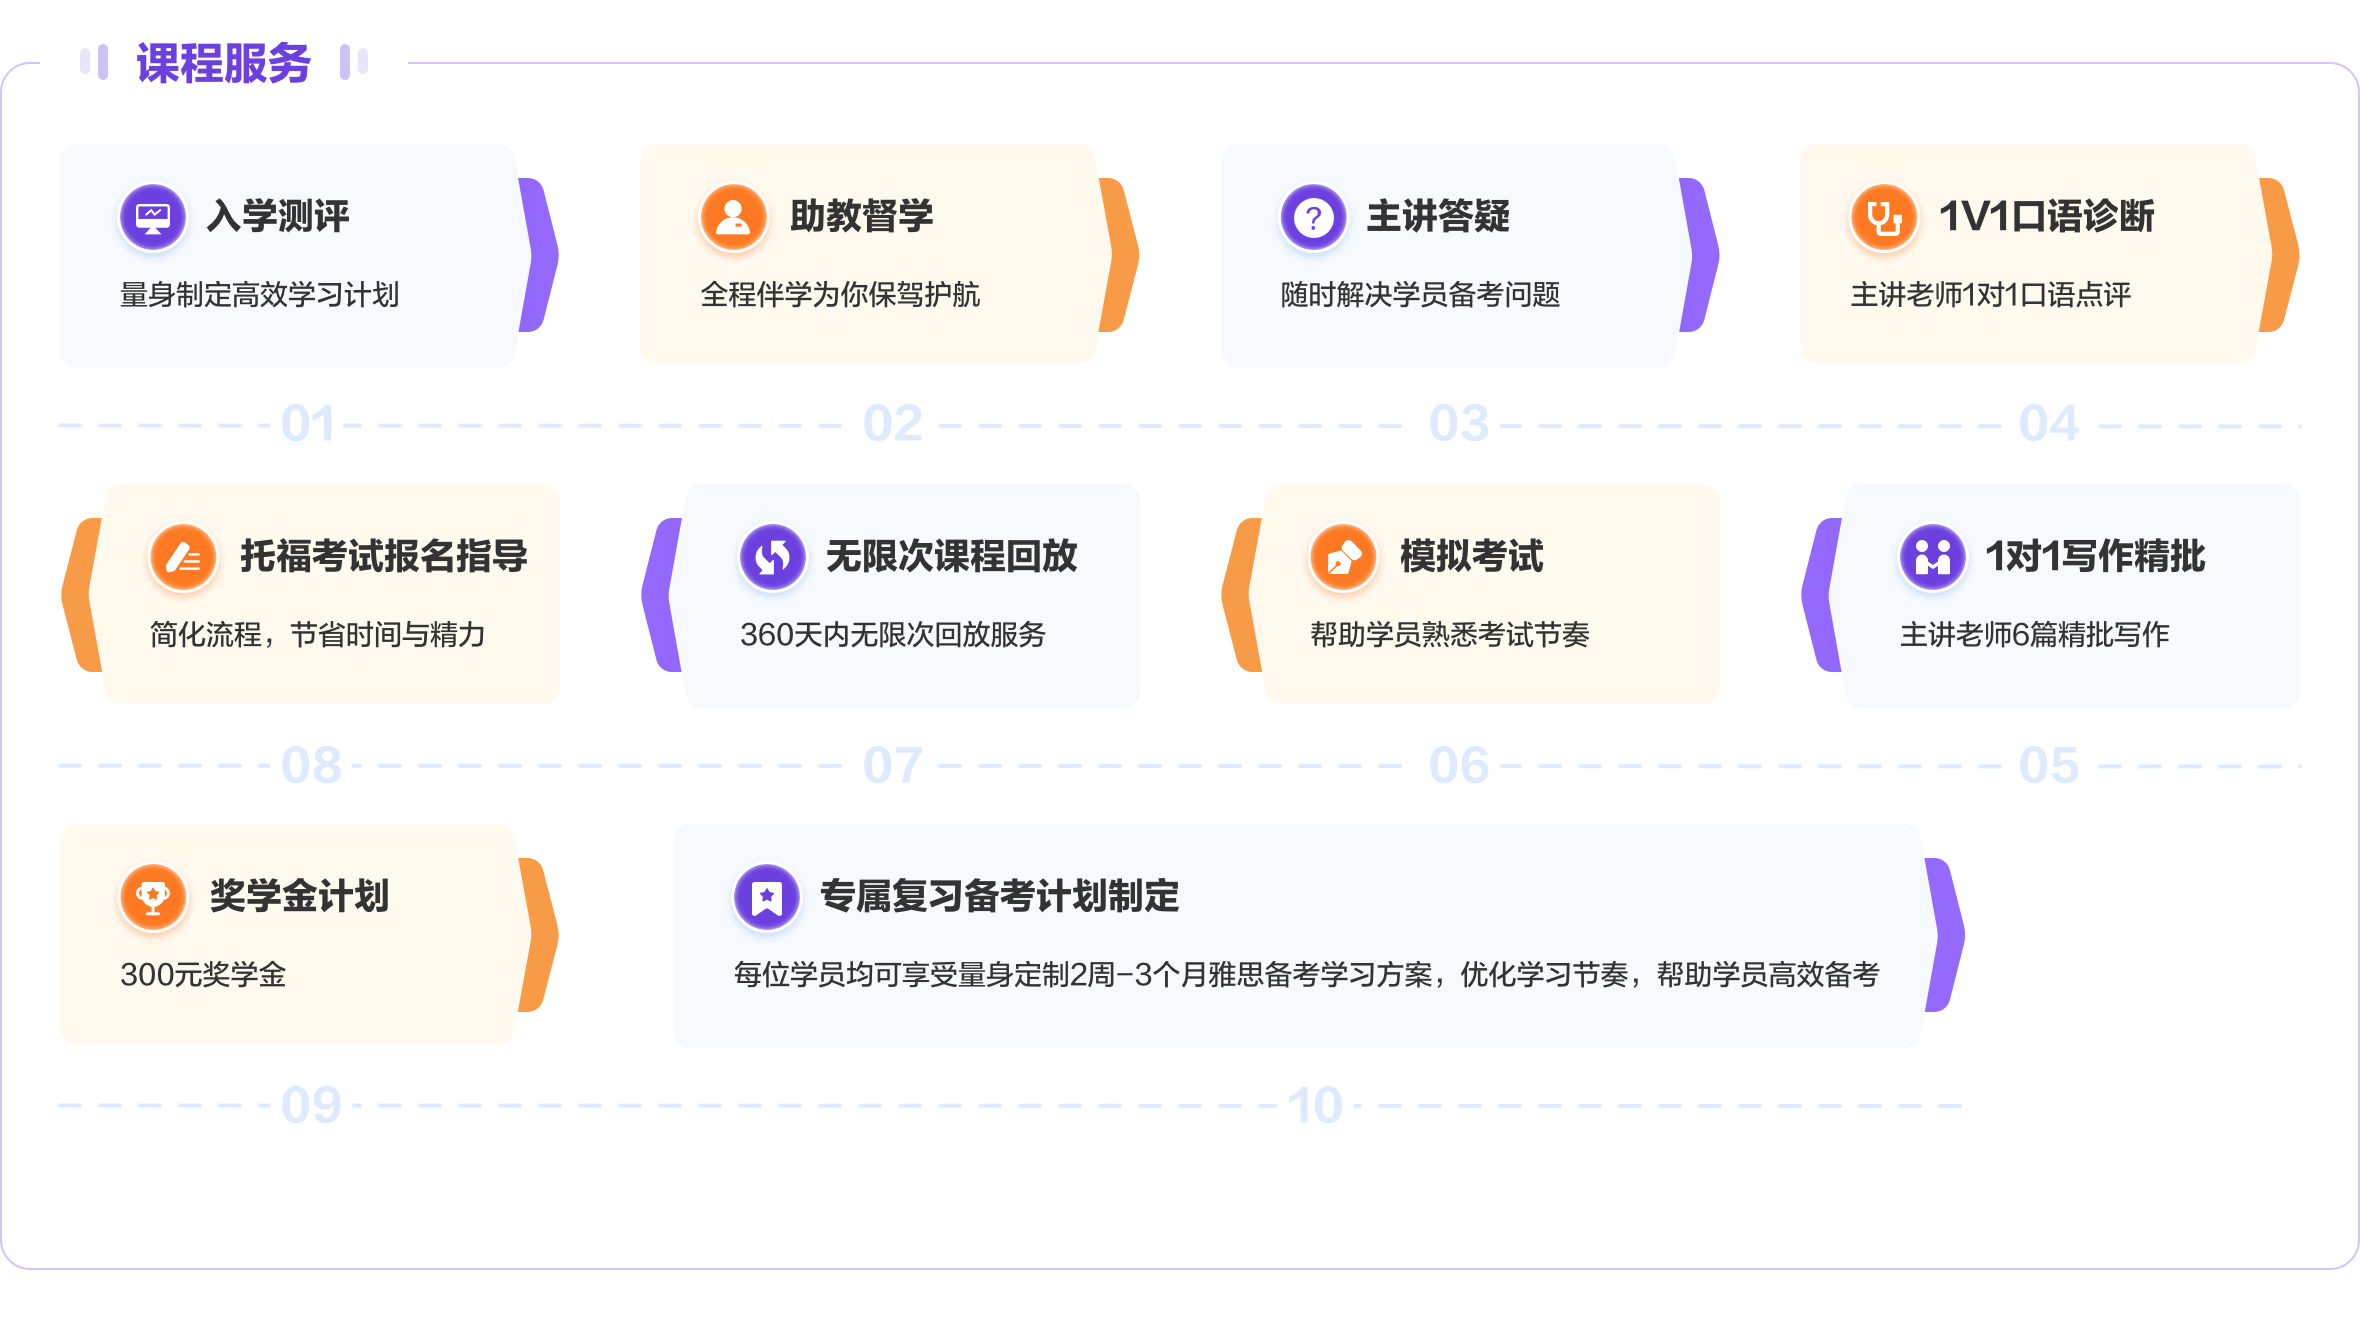Click the bookmark star icon for 专属复习备考计划制定
This screenshot has height=1322, width=2360.
coord(767,897)
